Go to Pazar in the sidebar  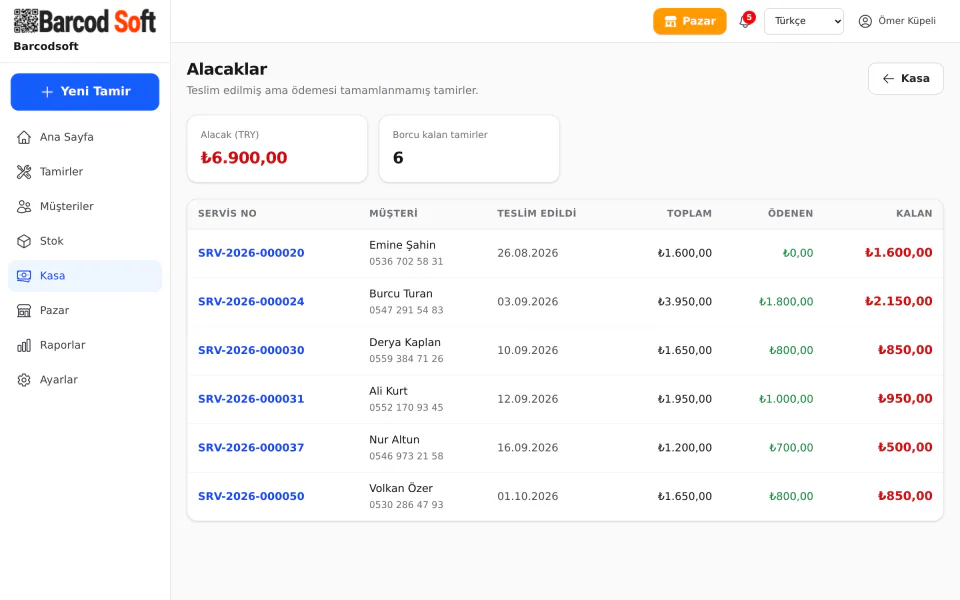85,310
